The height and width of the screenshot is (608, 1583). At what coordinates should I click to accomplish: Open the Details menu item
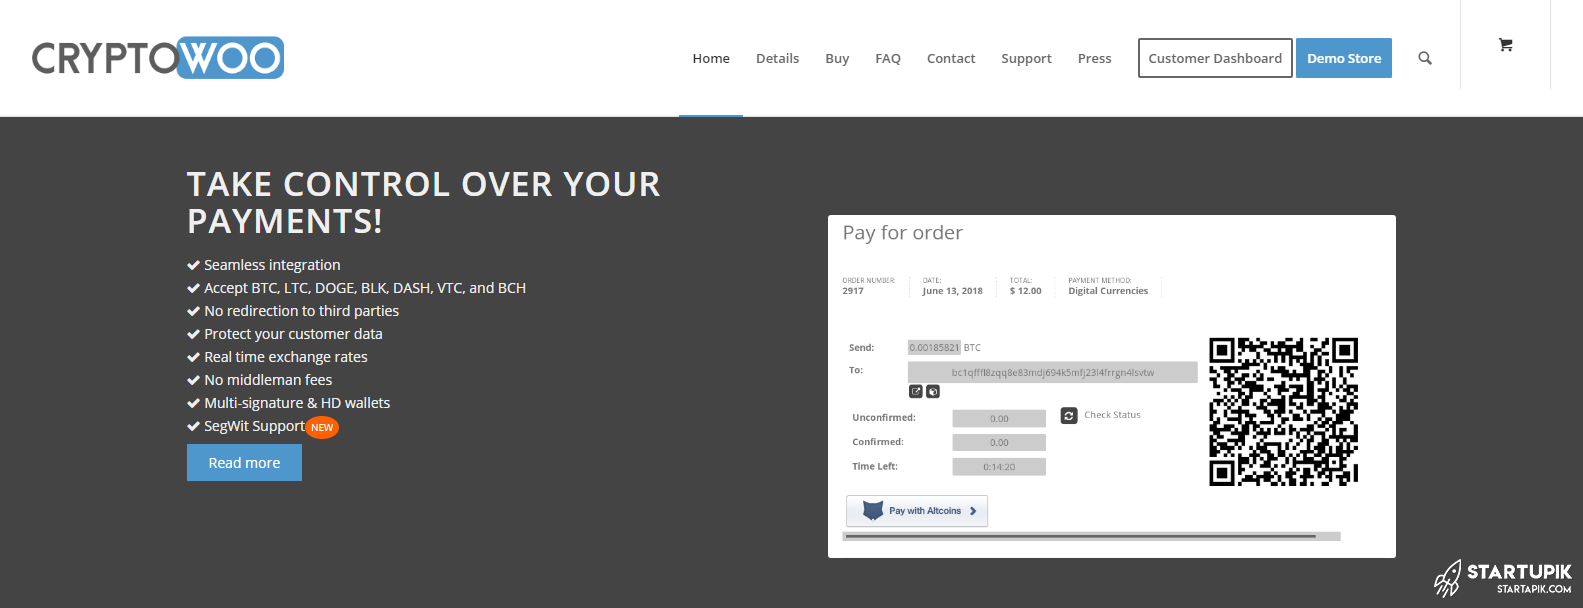tap(777, 59)
